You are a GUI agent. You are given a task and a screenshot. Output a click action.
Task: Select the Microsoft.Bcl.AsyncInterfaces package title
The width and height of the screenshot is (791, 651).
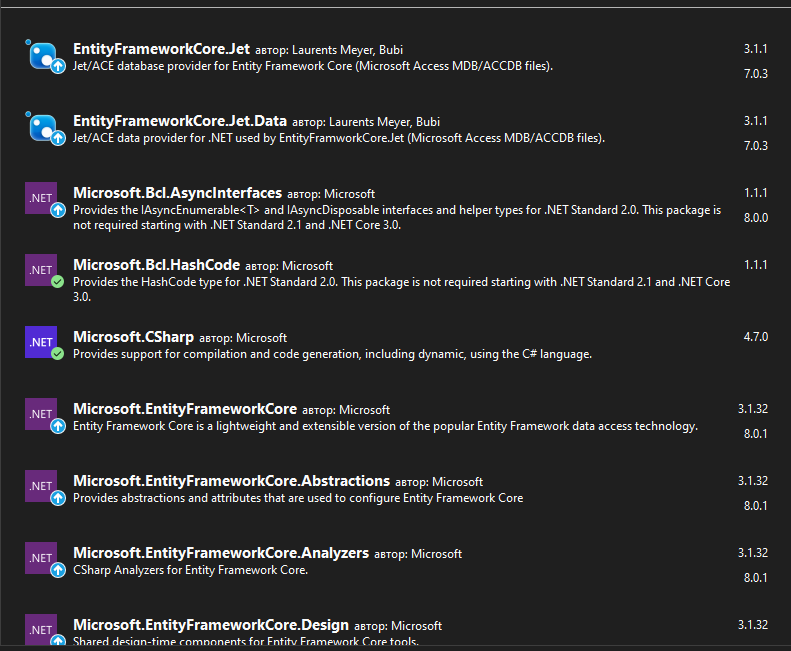(178, 193)
